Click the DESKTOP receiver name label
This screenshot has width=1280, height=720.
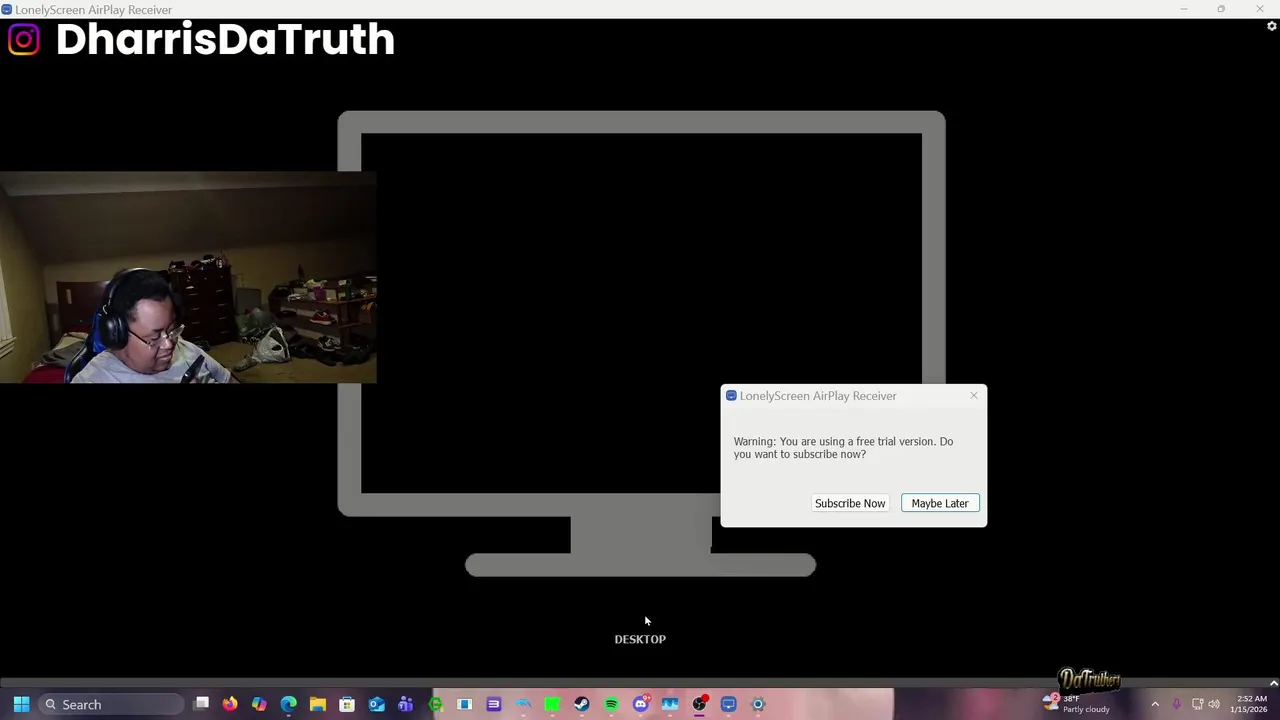tap(640, 639)
